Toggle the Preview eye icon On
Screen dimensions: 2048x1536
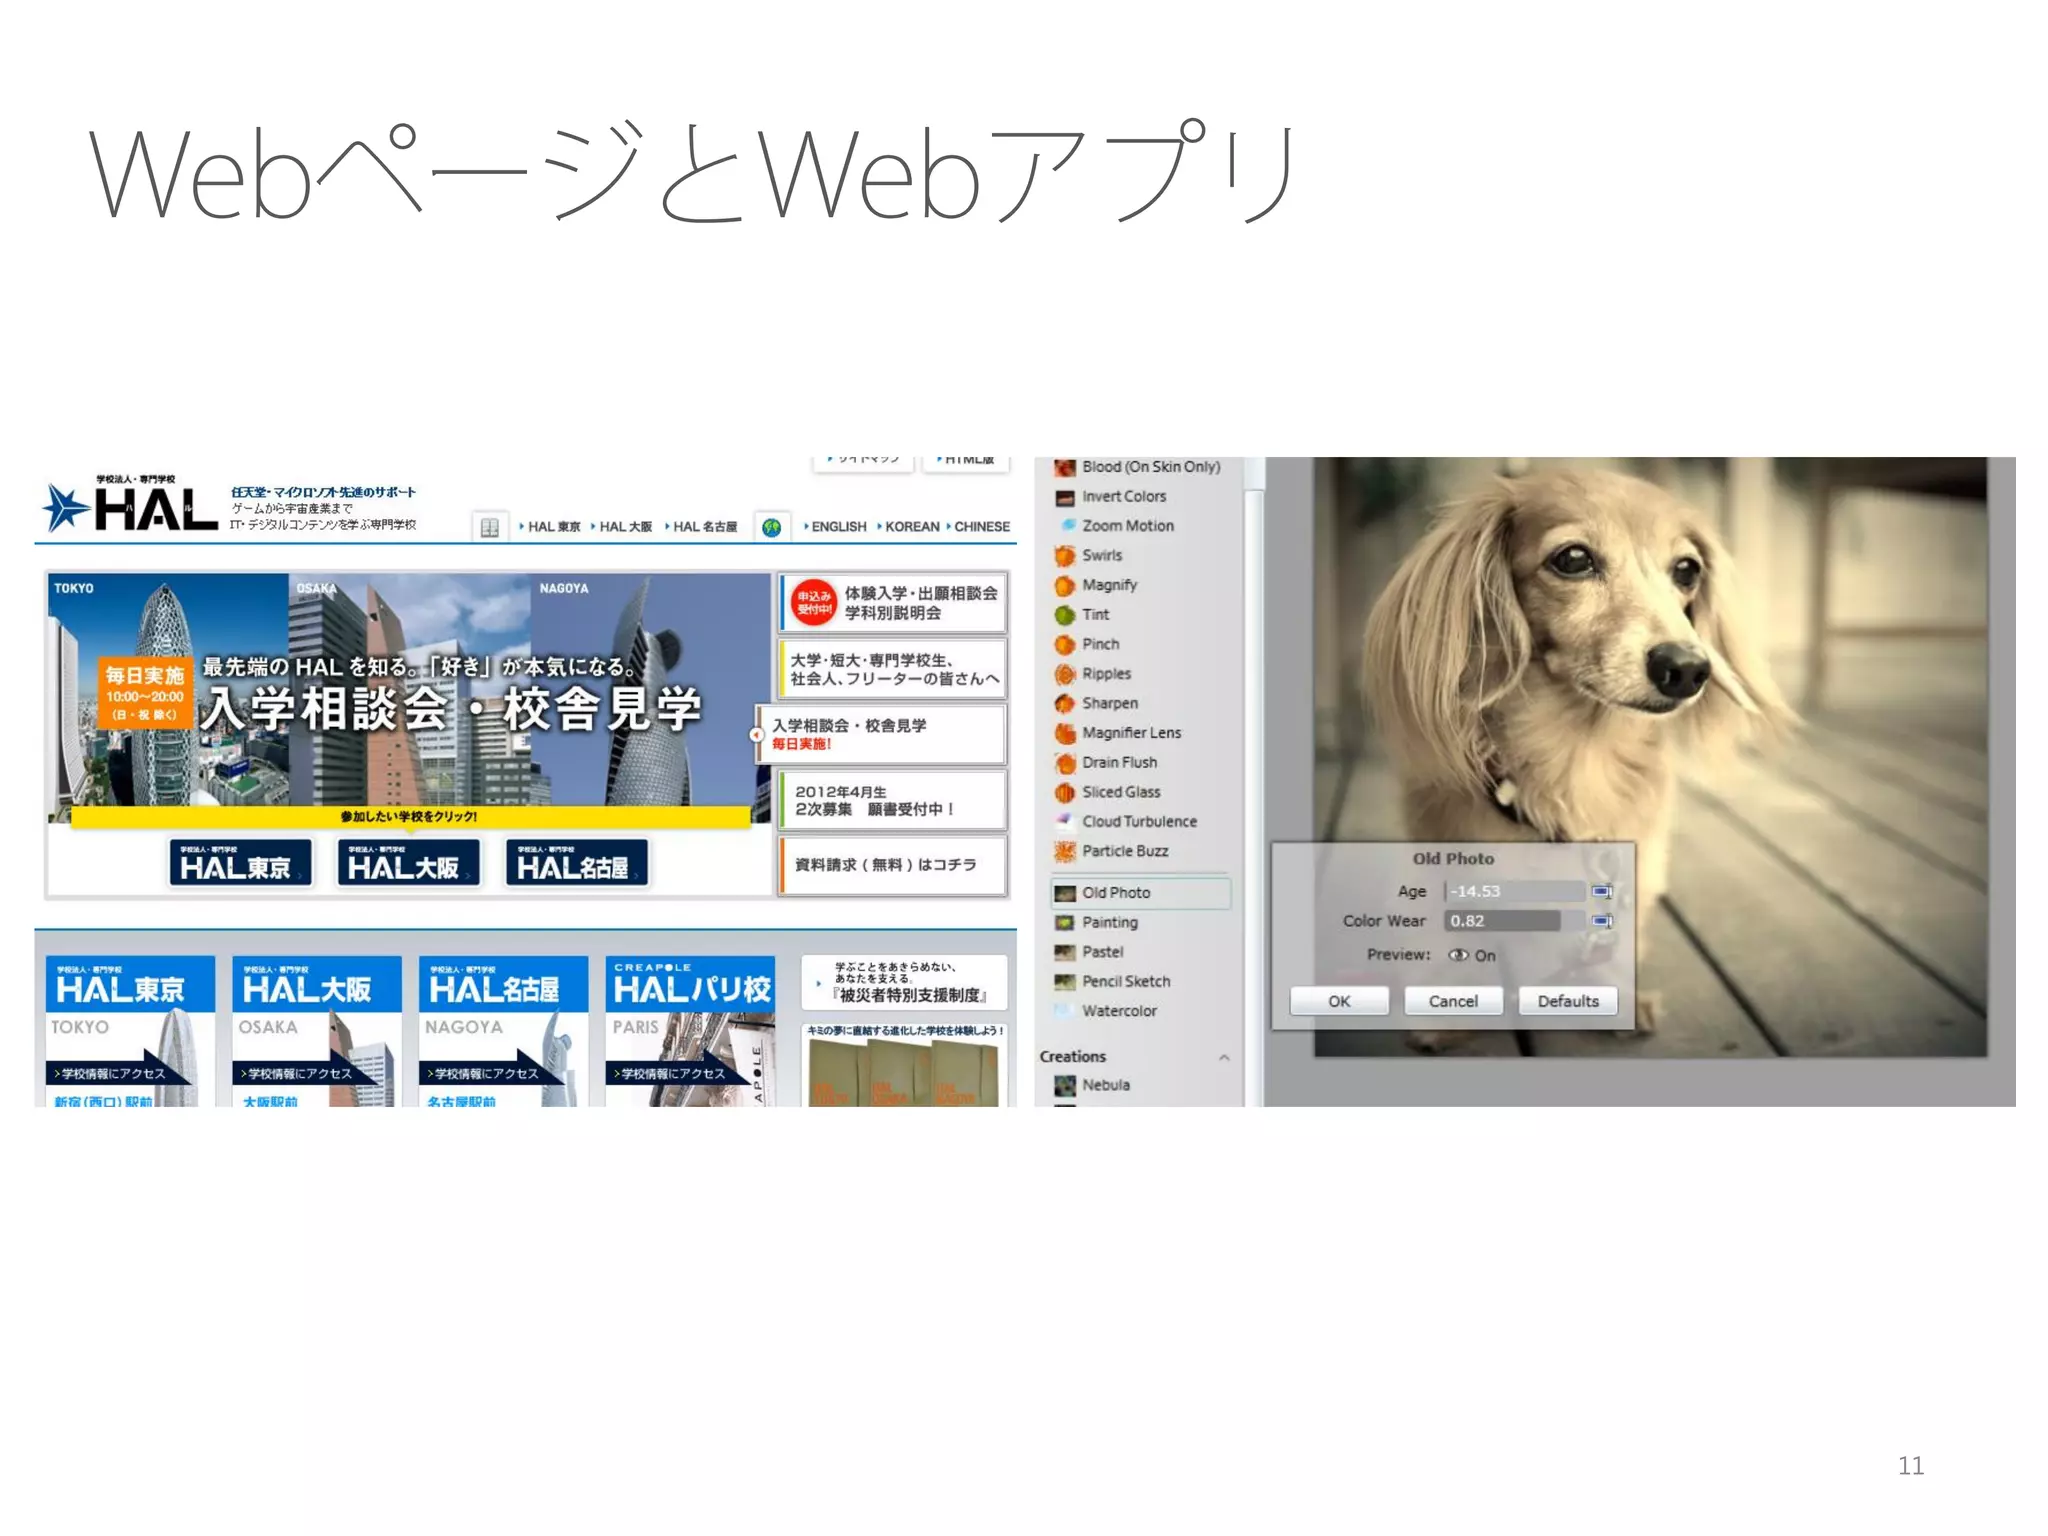coord(1458,955)
